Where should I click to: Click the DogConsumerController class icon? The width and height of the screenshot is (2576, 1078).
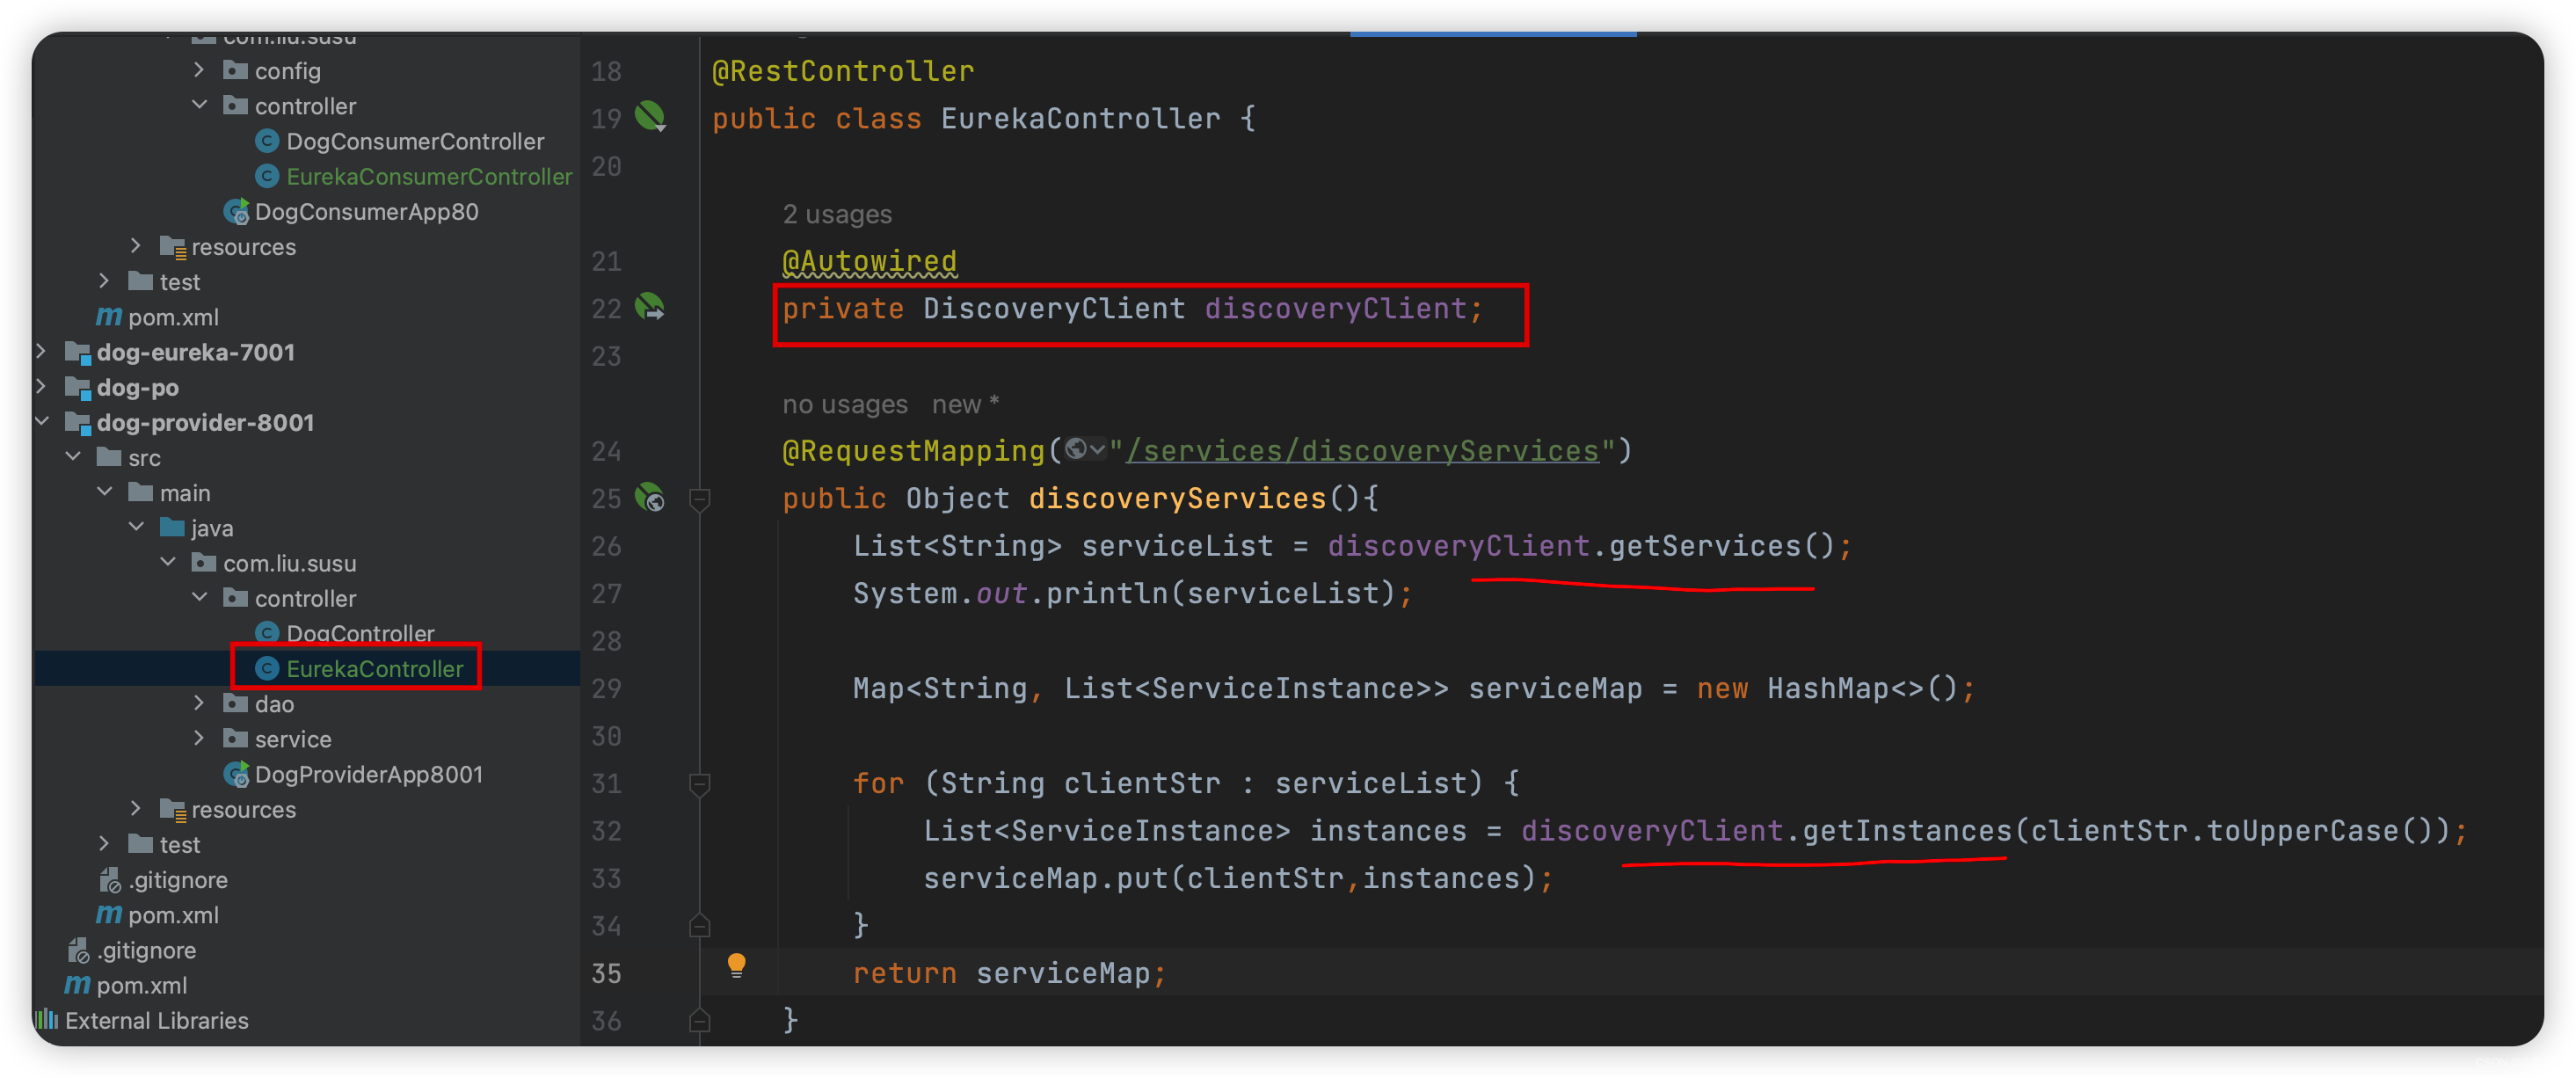[x=266, y=141]
